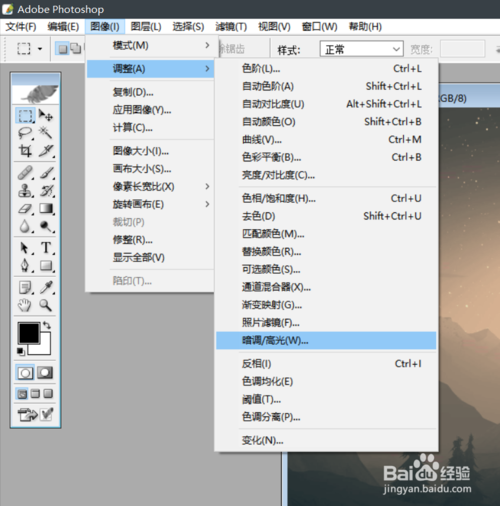
Task: Select the Type tool
Action: click(46, 248)
